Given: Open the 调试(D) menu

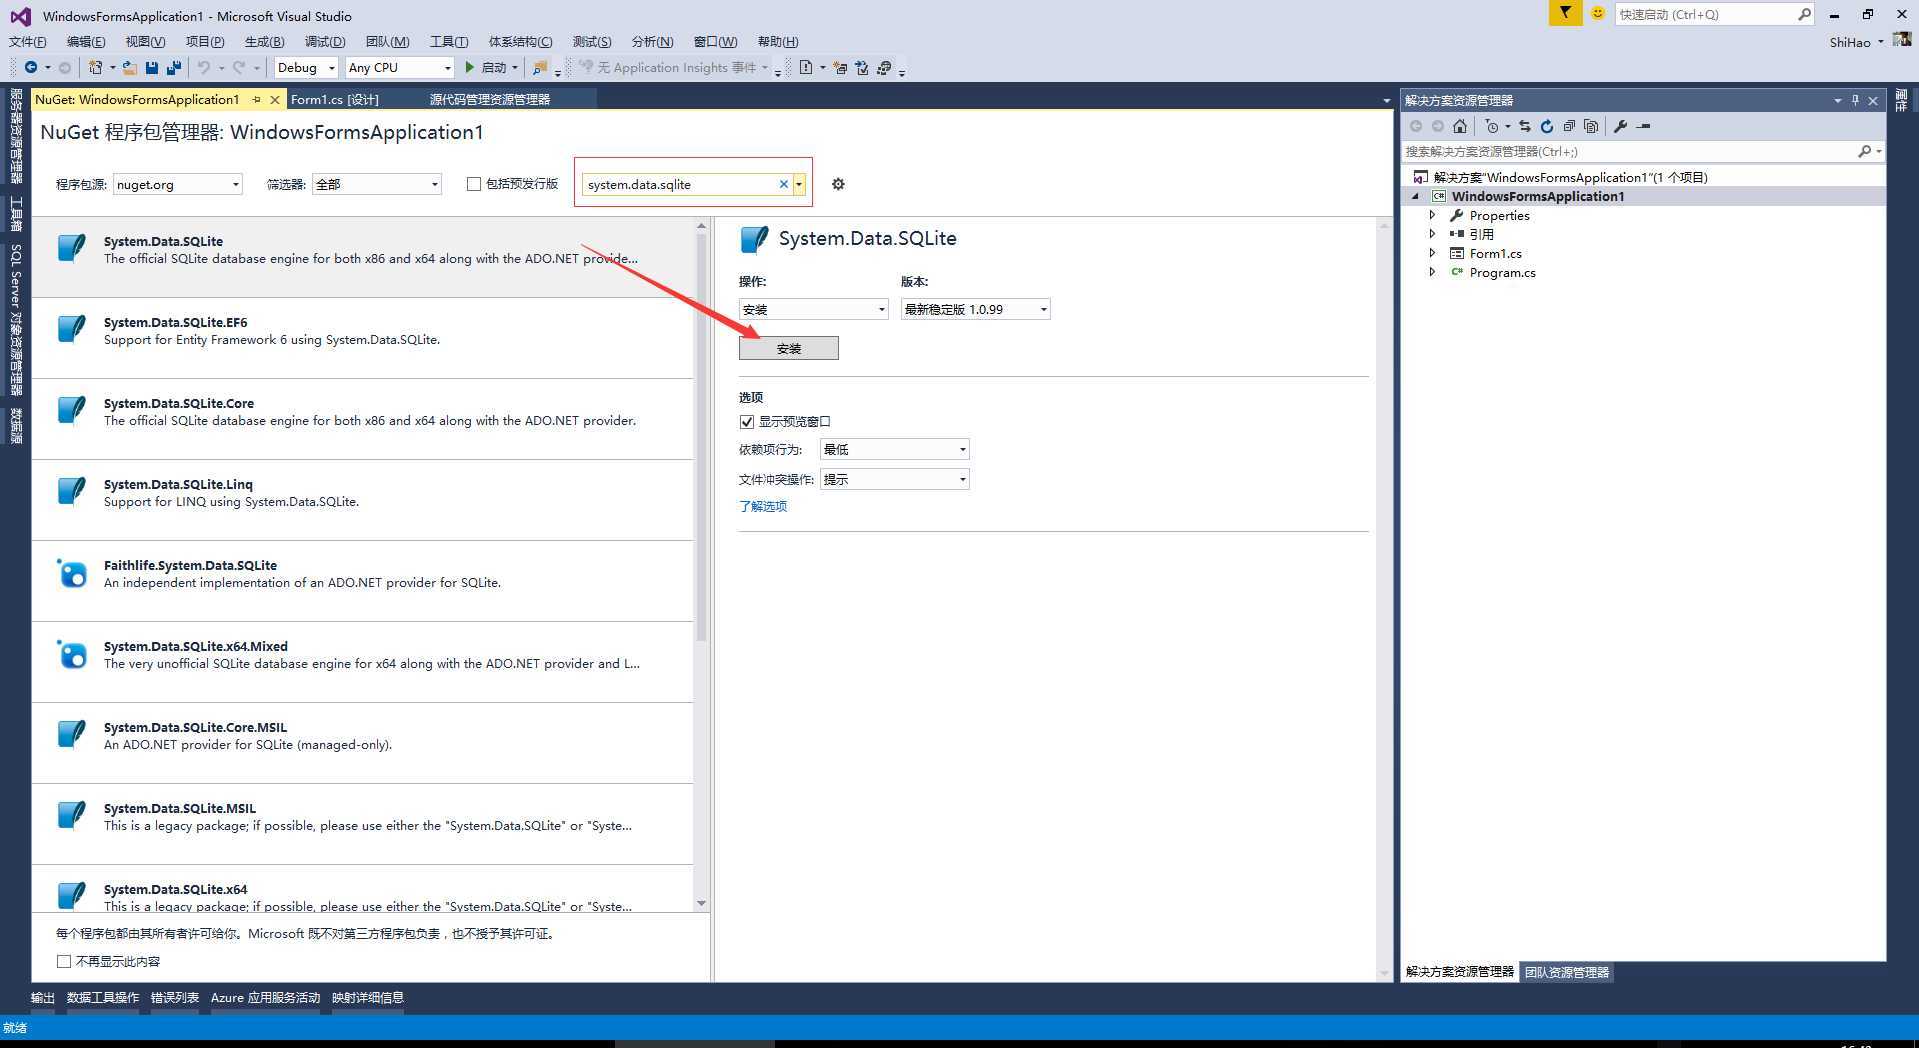Looking at the screenshot, I should click(x=325, y=41).
